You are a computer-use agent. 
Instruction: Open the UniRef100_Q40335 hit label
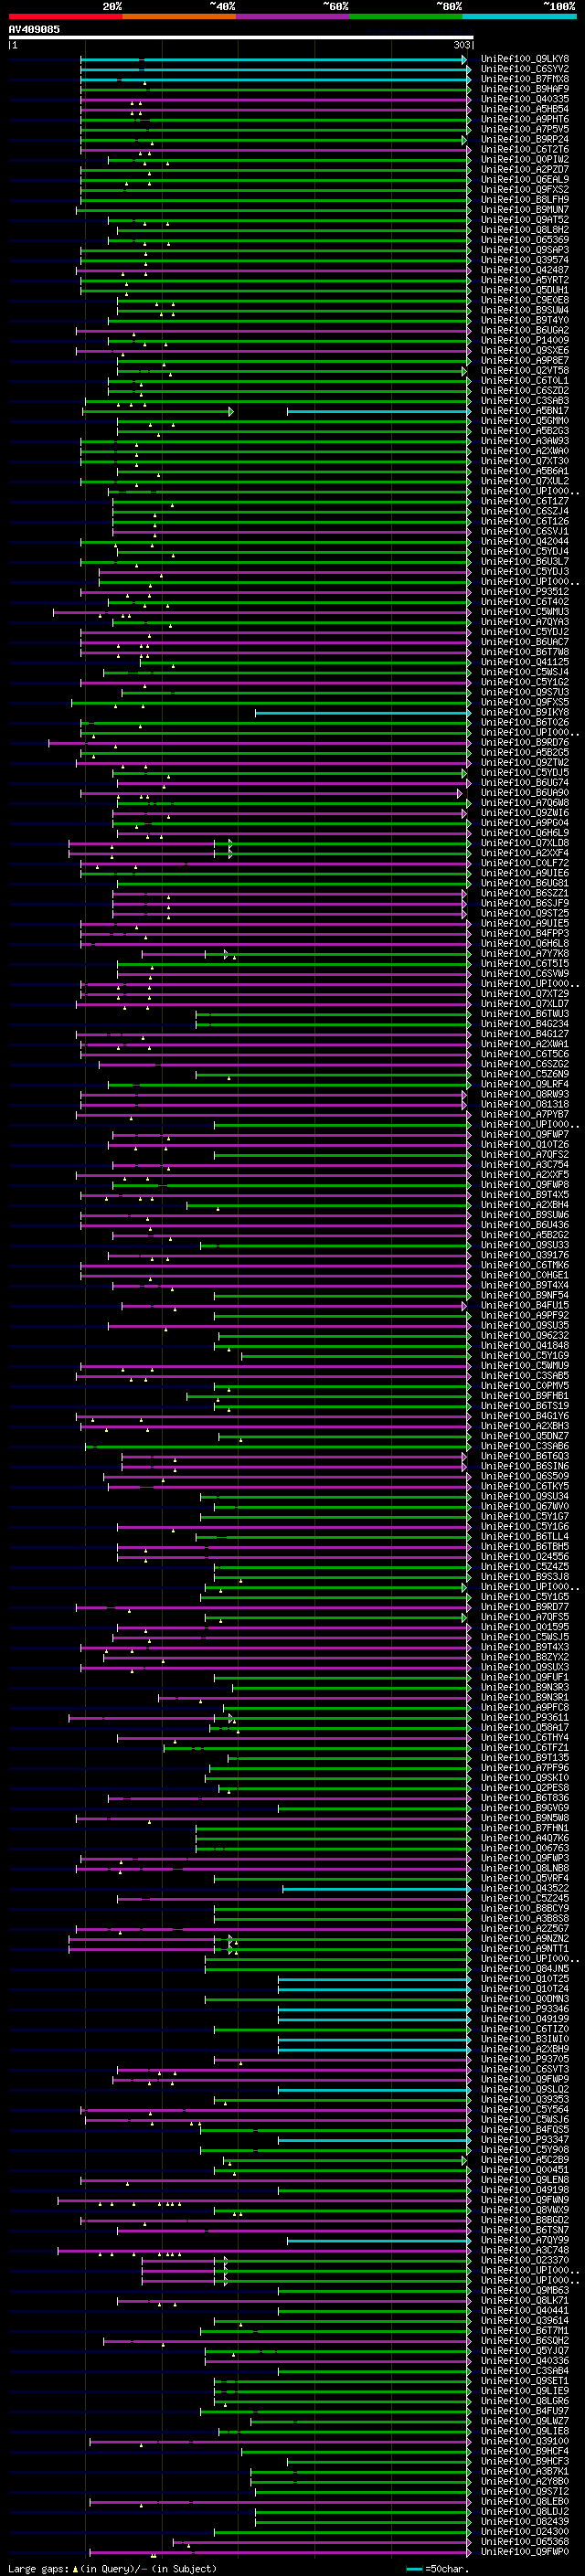point(525,99)
